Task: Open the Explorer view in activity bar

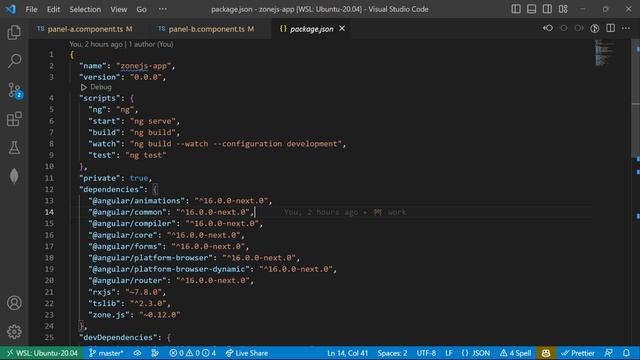Action: [14, 32]
